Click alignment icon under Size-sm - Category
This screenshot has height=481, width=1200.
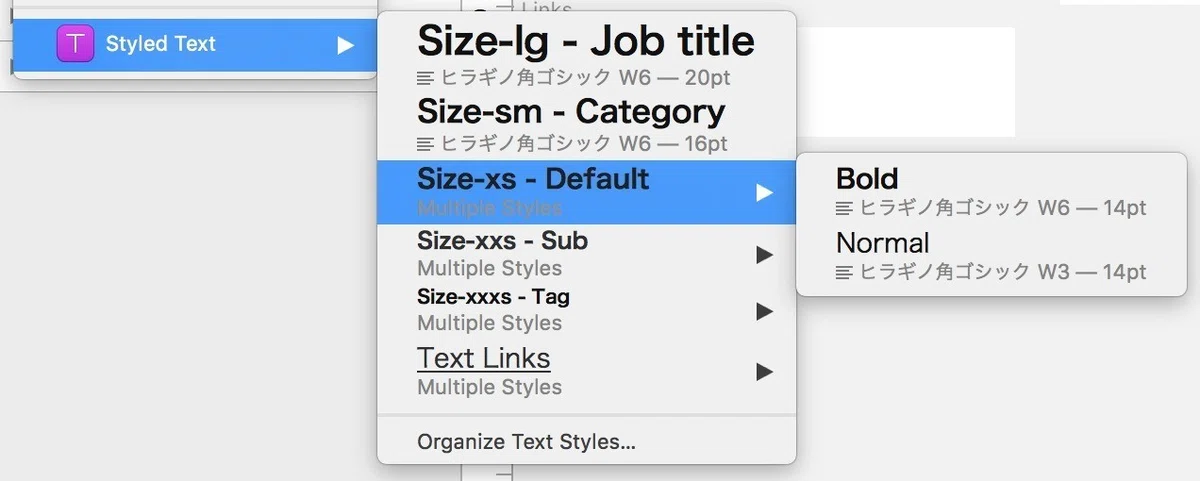click(426, 144)
